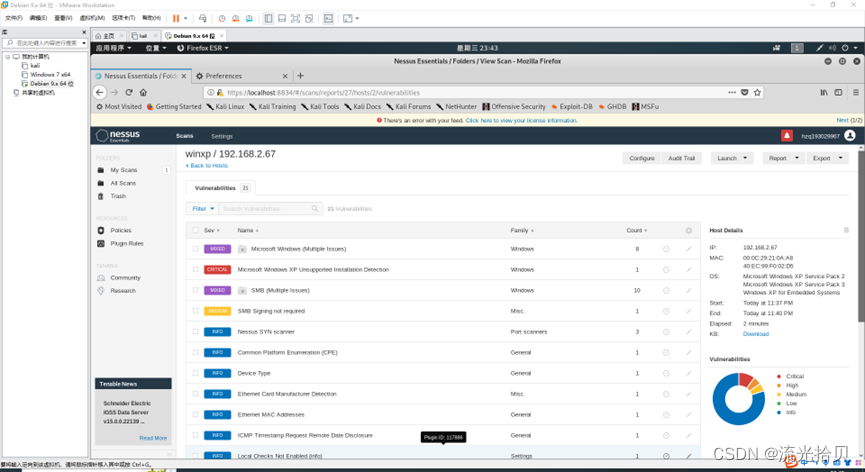865x472 pixels.
Task: Reload the Nessus page in Firefox
Action: click(129, 93)
